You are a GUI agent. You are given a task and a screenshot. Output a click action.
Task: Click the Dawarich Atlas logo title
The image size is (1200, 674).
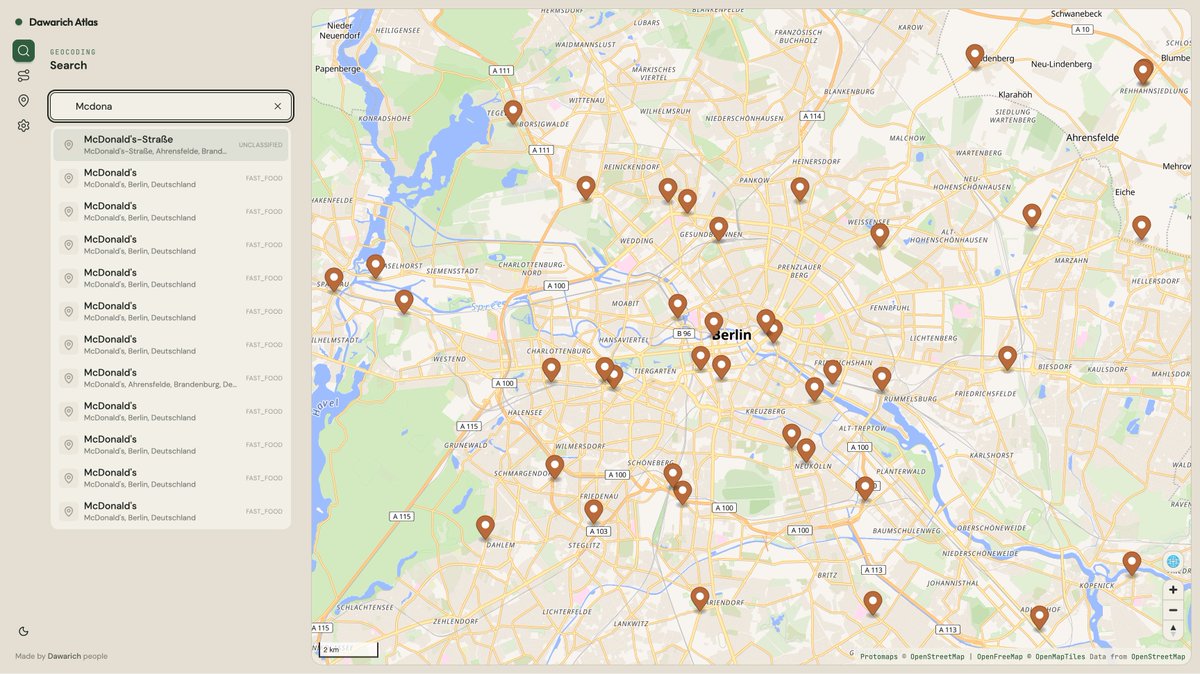point(63,22)
